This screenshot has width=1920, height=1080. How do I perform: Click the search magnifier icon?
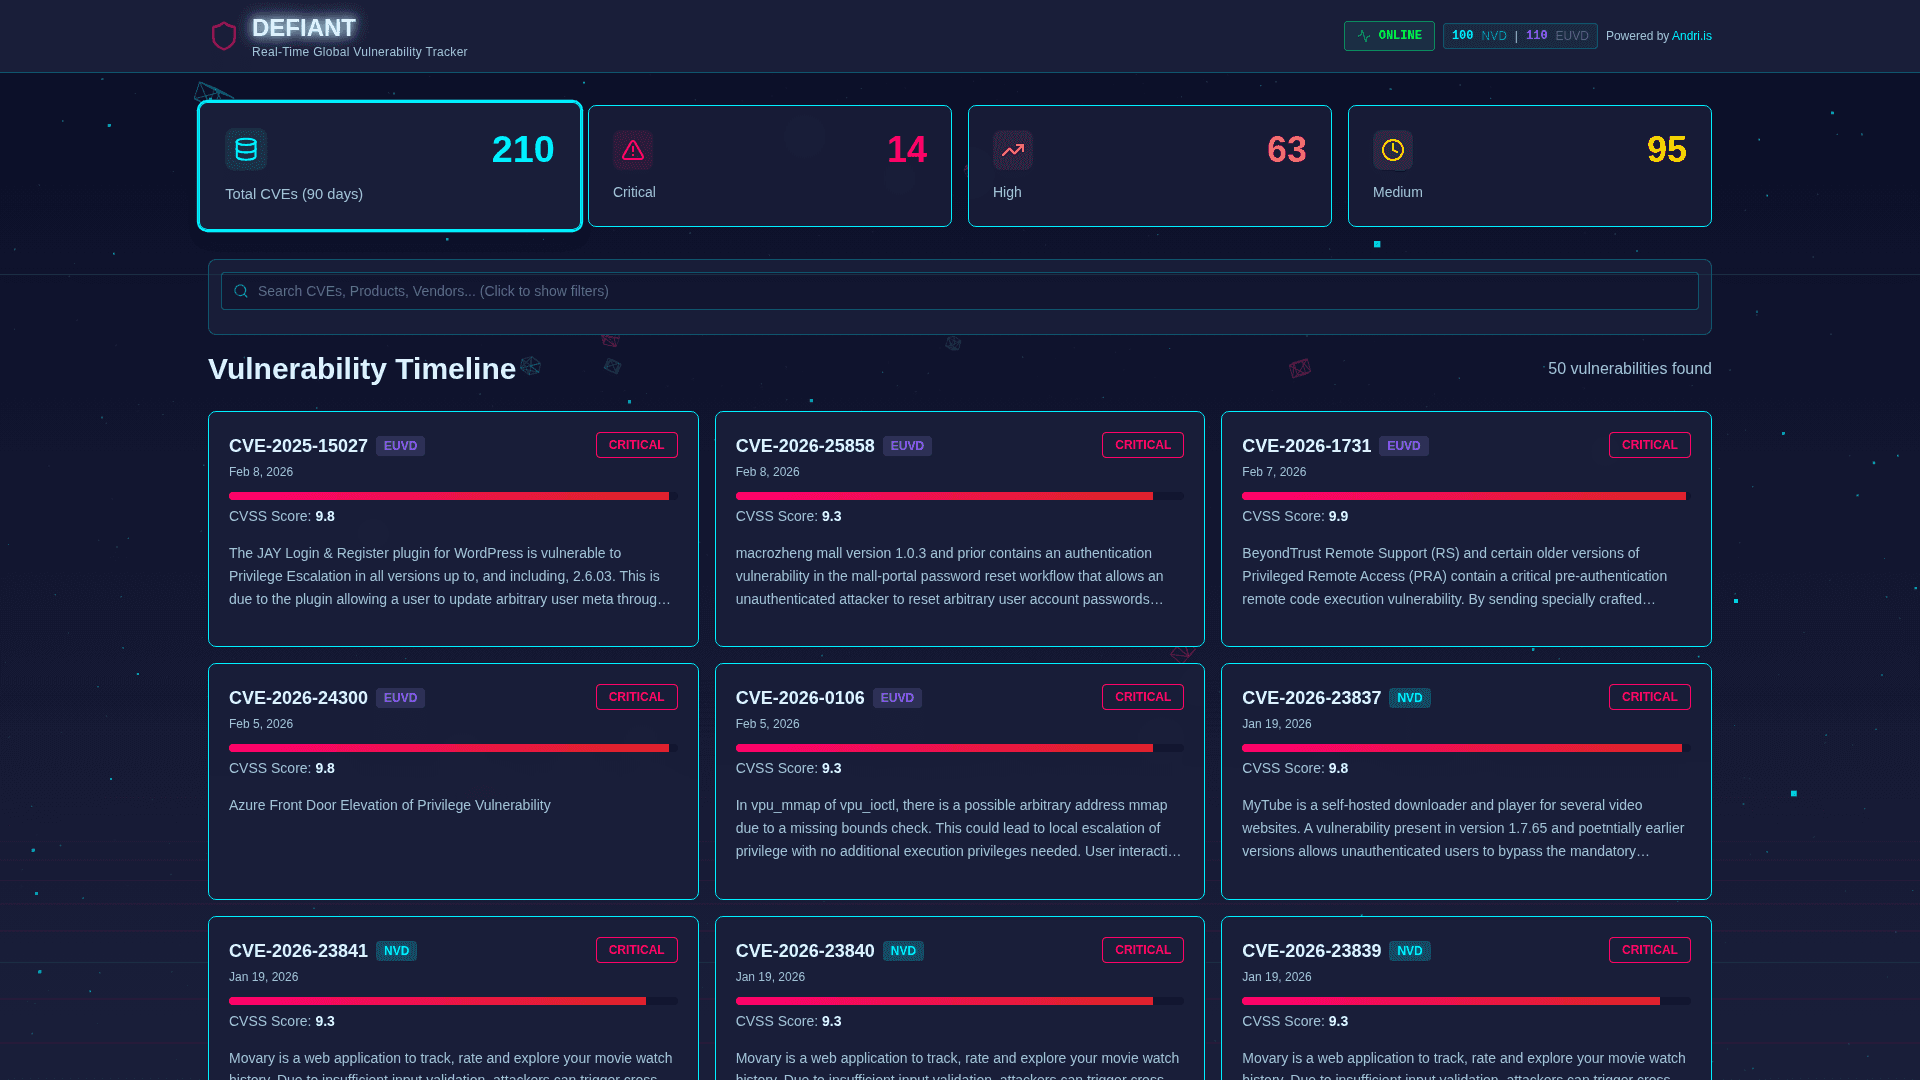241,291
